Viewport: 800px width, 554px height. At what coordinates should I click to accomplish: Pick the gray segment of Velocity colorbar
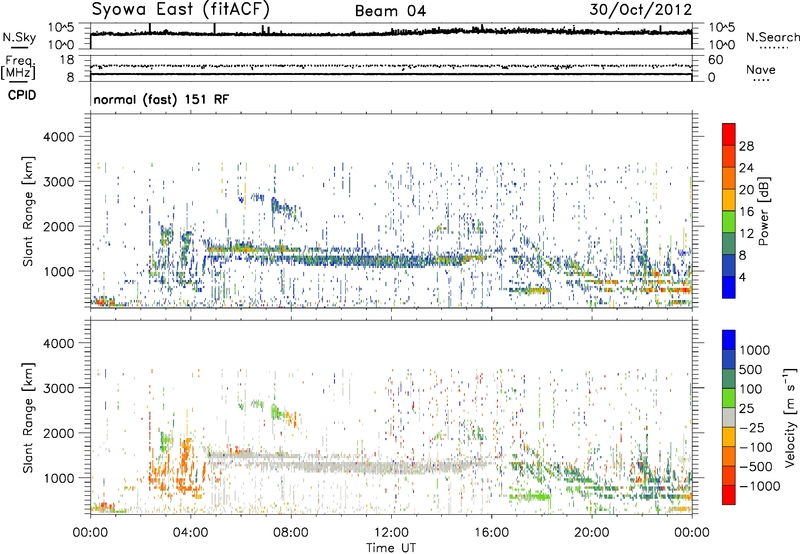coord(729,417)
